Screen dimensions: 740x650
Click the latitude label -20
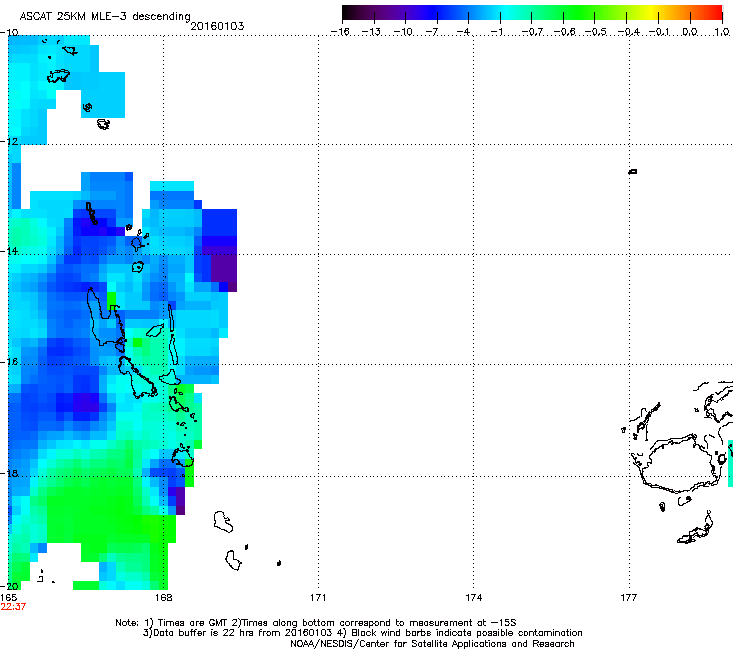8,586
